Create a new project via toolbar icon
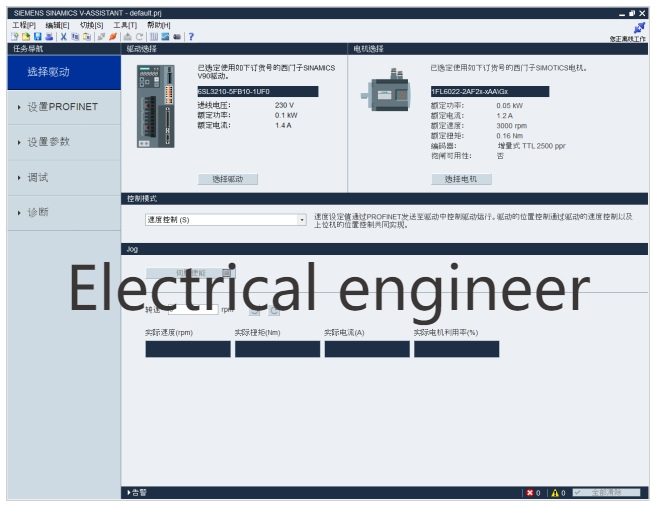This screenshot has height=506, width=656. point(15,37)
